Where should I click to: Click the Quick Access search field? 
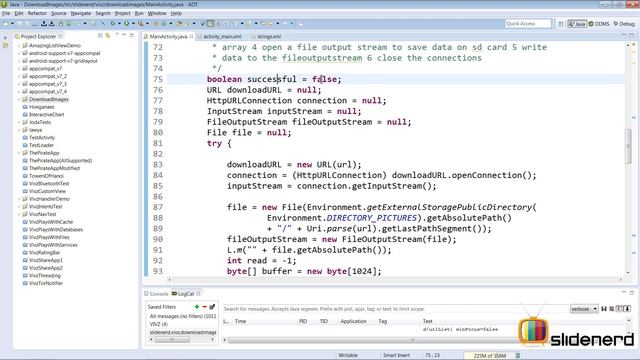tap(528, 24)
